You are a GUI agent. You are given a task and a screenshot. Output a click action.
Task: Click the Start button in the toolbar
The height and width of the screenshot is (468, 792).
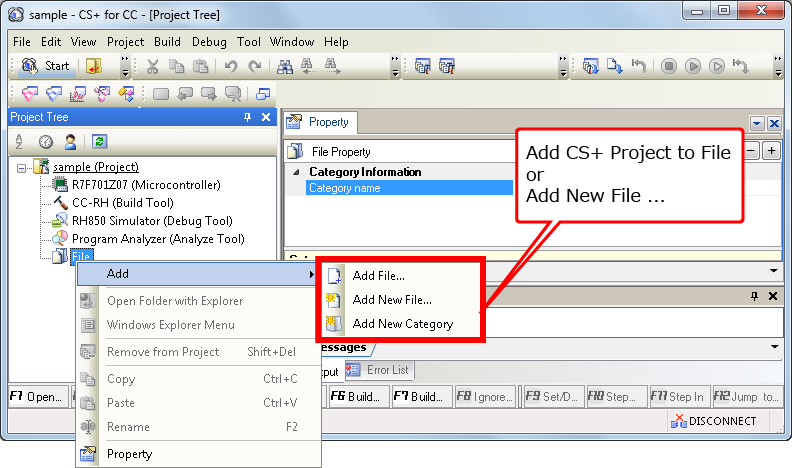(46, 66)
